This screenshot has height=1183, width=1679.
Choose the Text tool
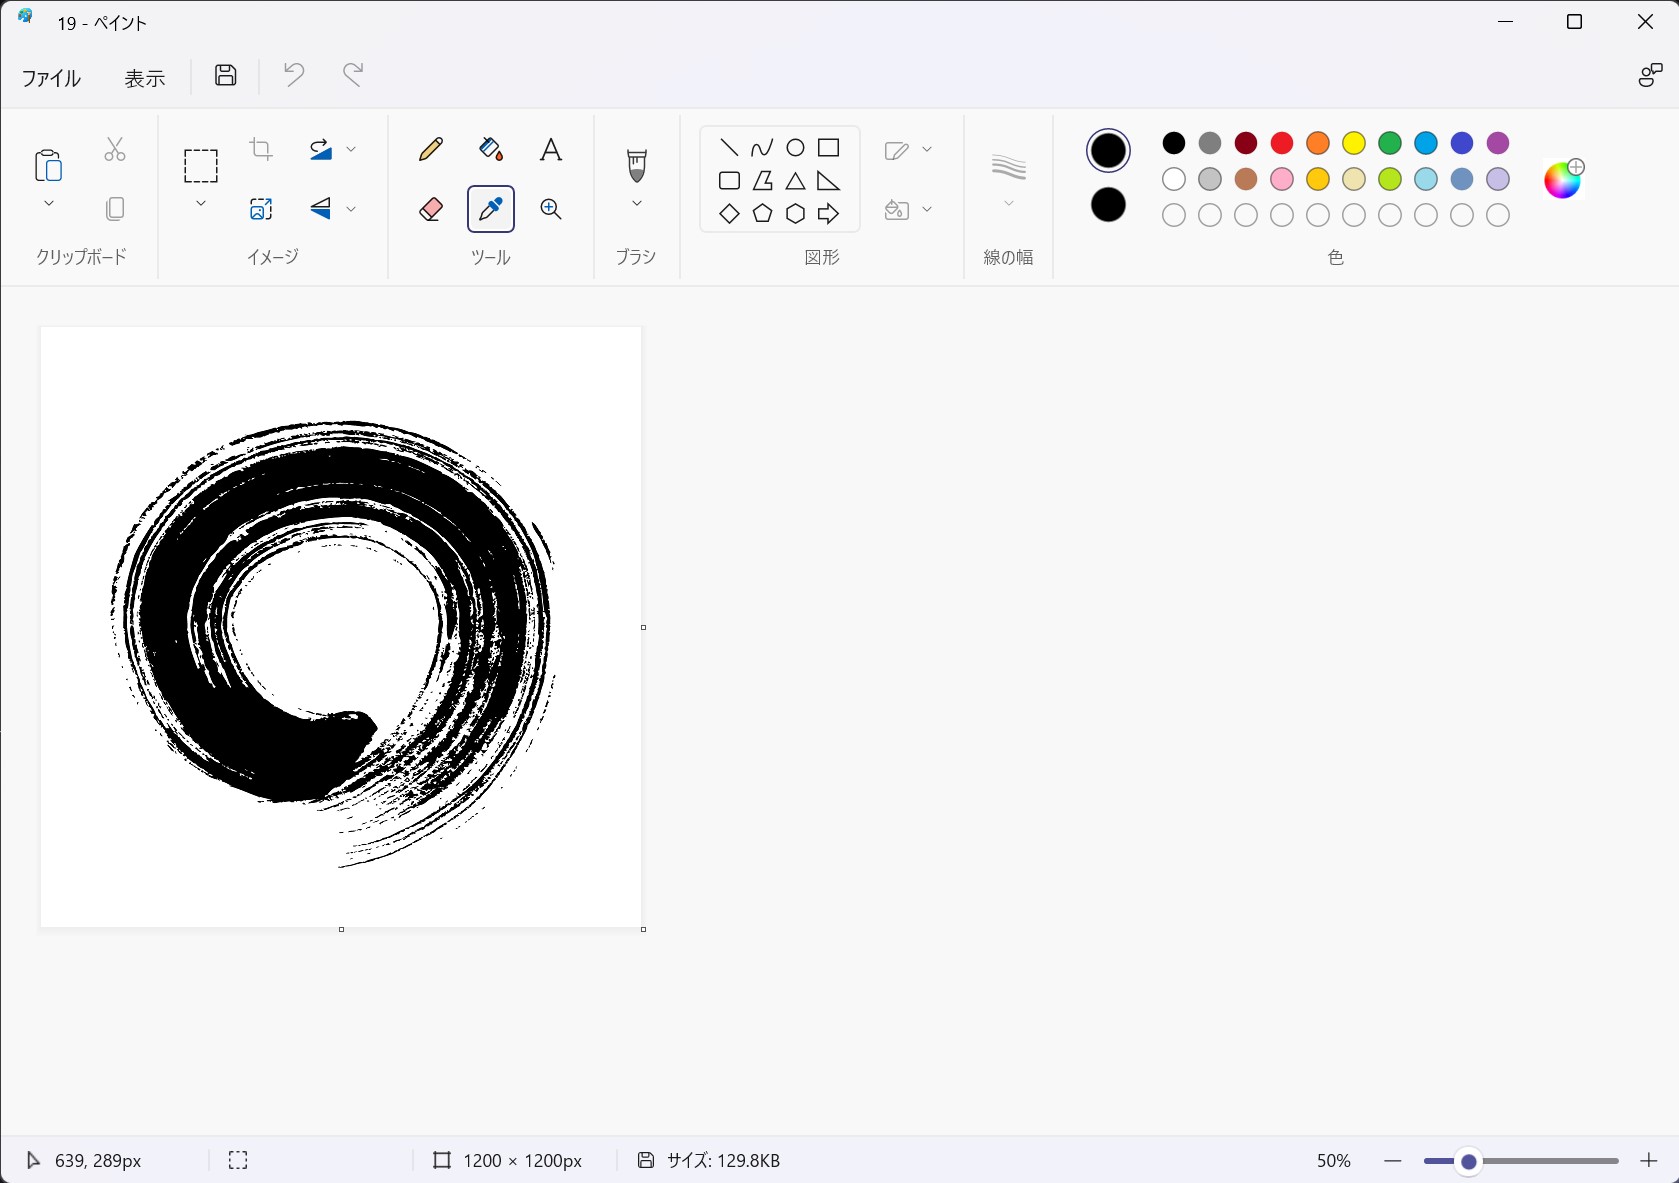550,150
